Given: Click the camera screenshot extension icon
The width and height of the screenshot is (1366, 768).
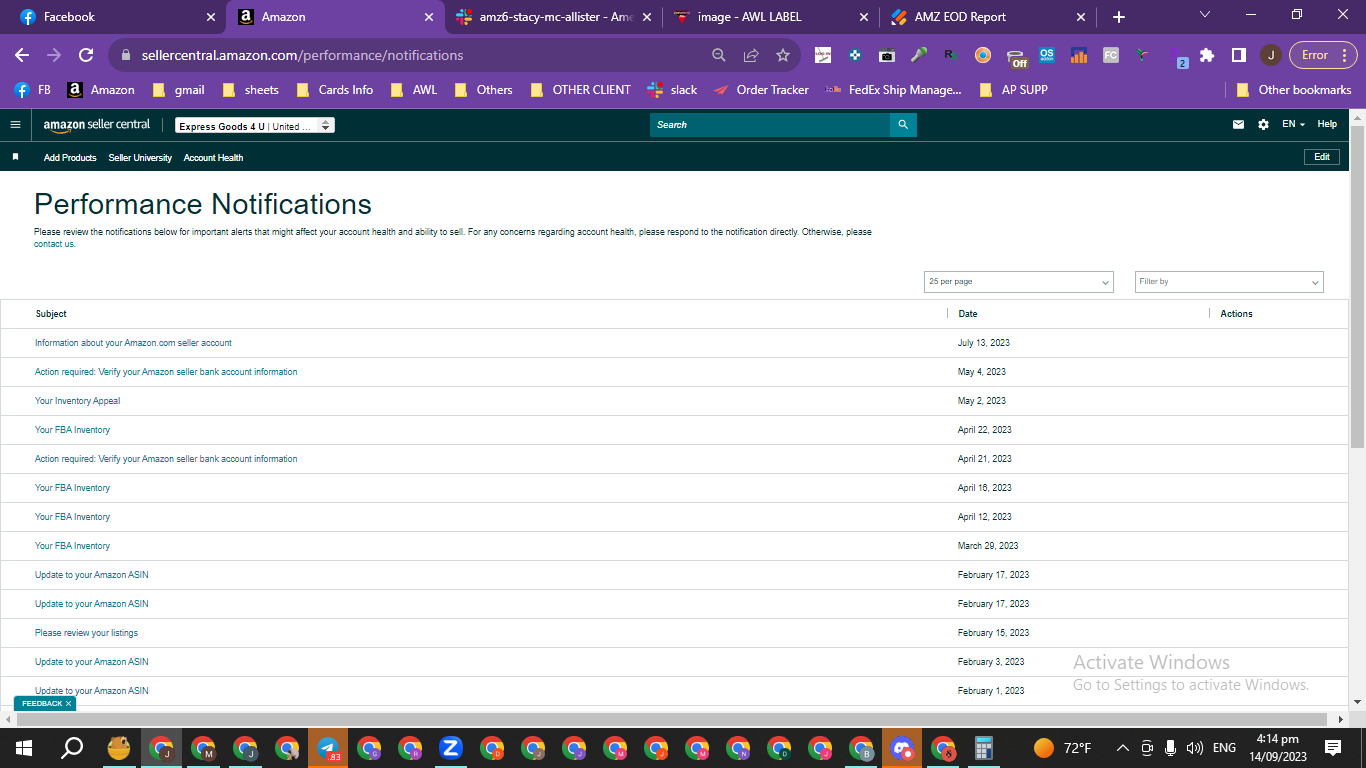Looking at the screenshot, I should click(887, 55).
